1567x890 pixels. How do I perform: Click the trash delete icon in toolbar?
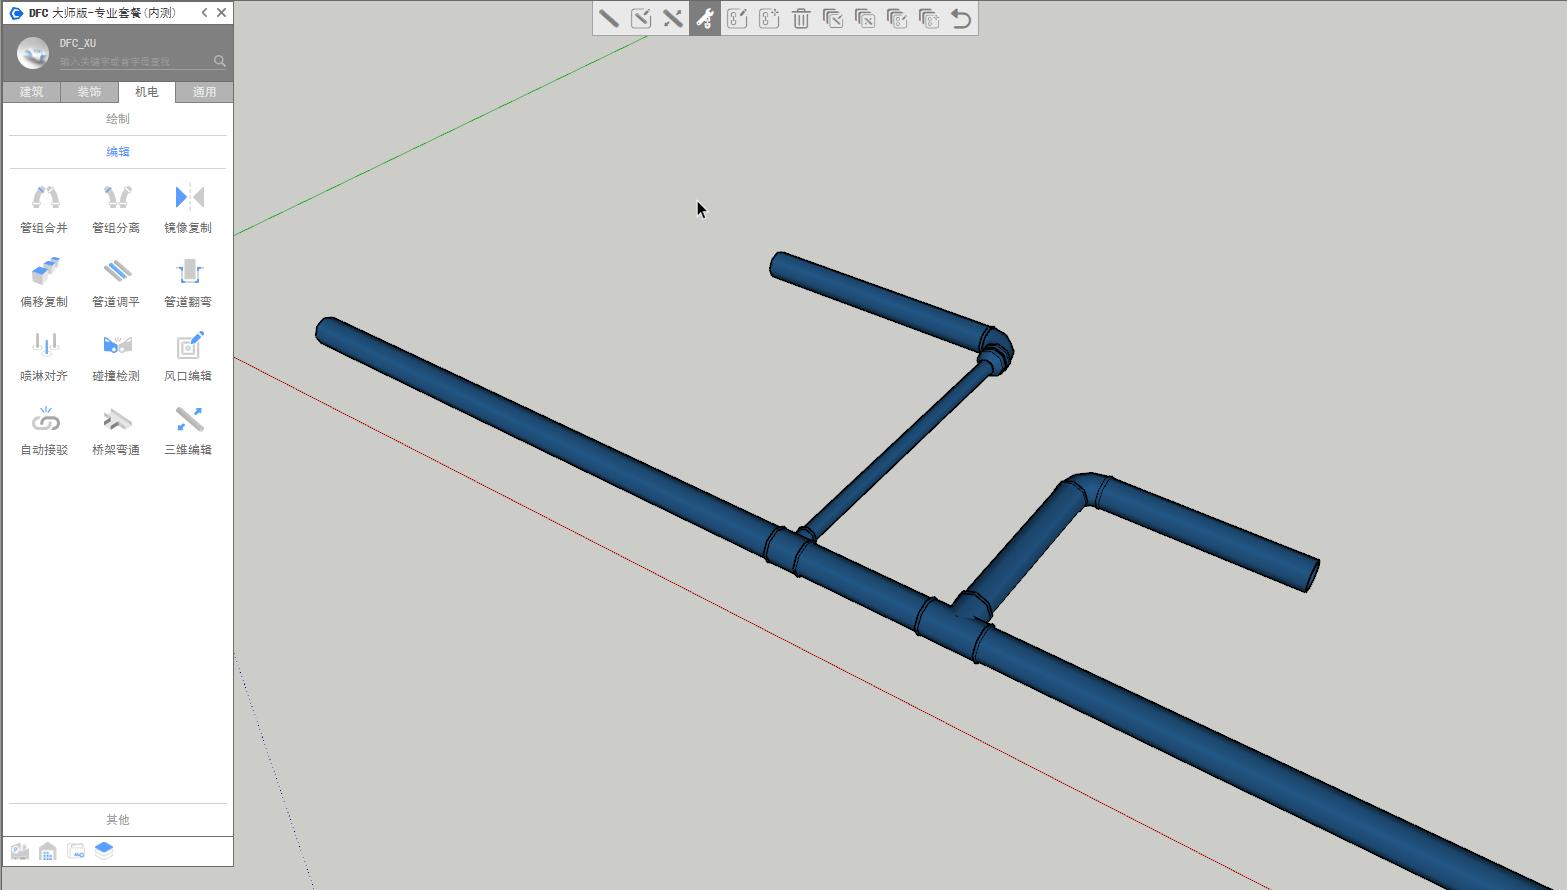click(x=801, y=19)
